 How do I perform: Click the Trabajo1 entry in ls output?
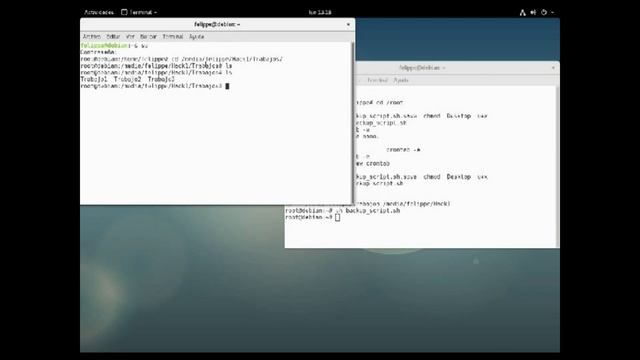(x=93, y=79)
